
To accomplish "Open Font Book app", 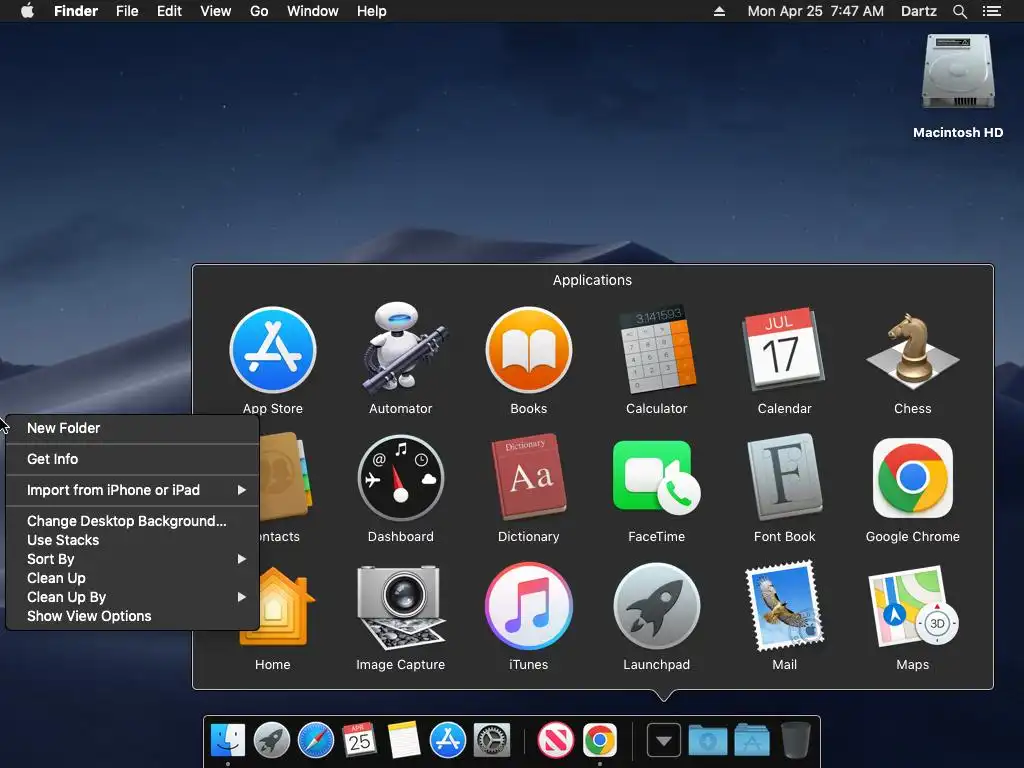I will click(x=785, y=477).
